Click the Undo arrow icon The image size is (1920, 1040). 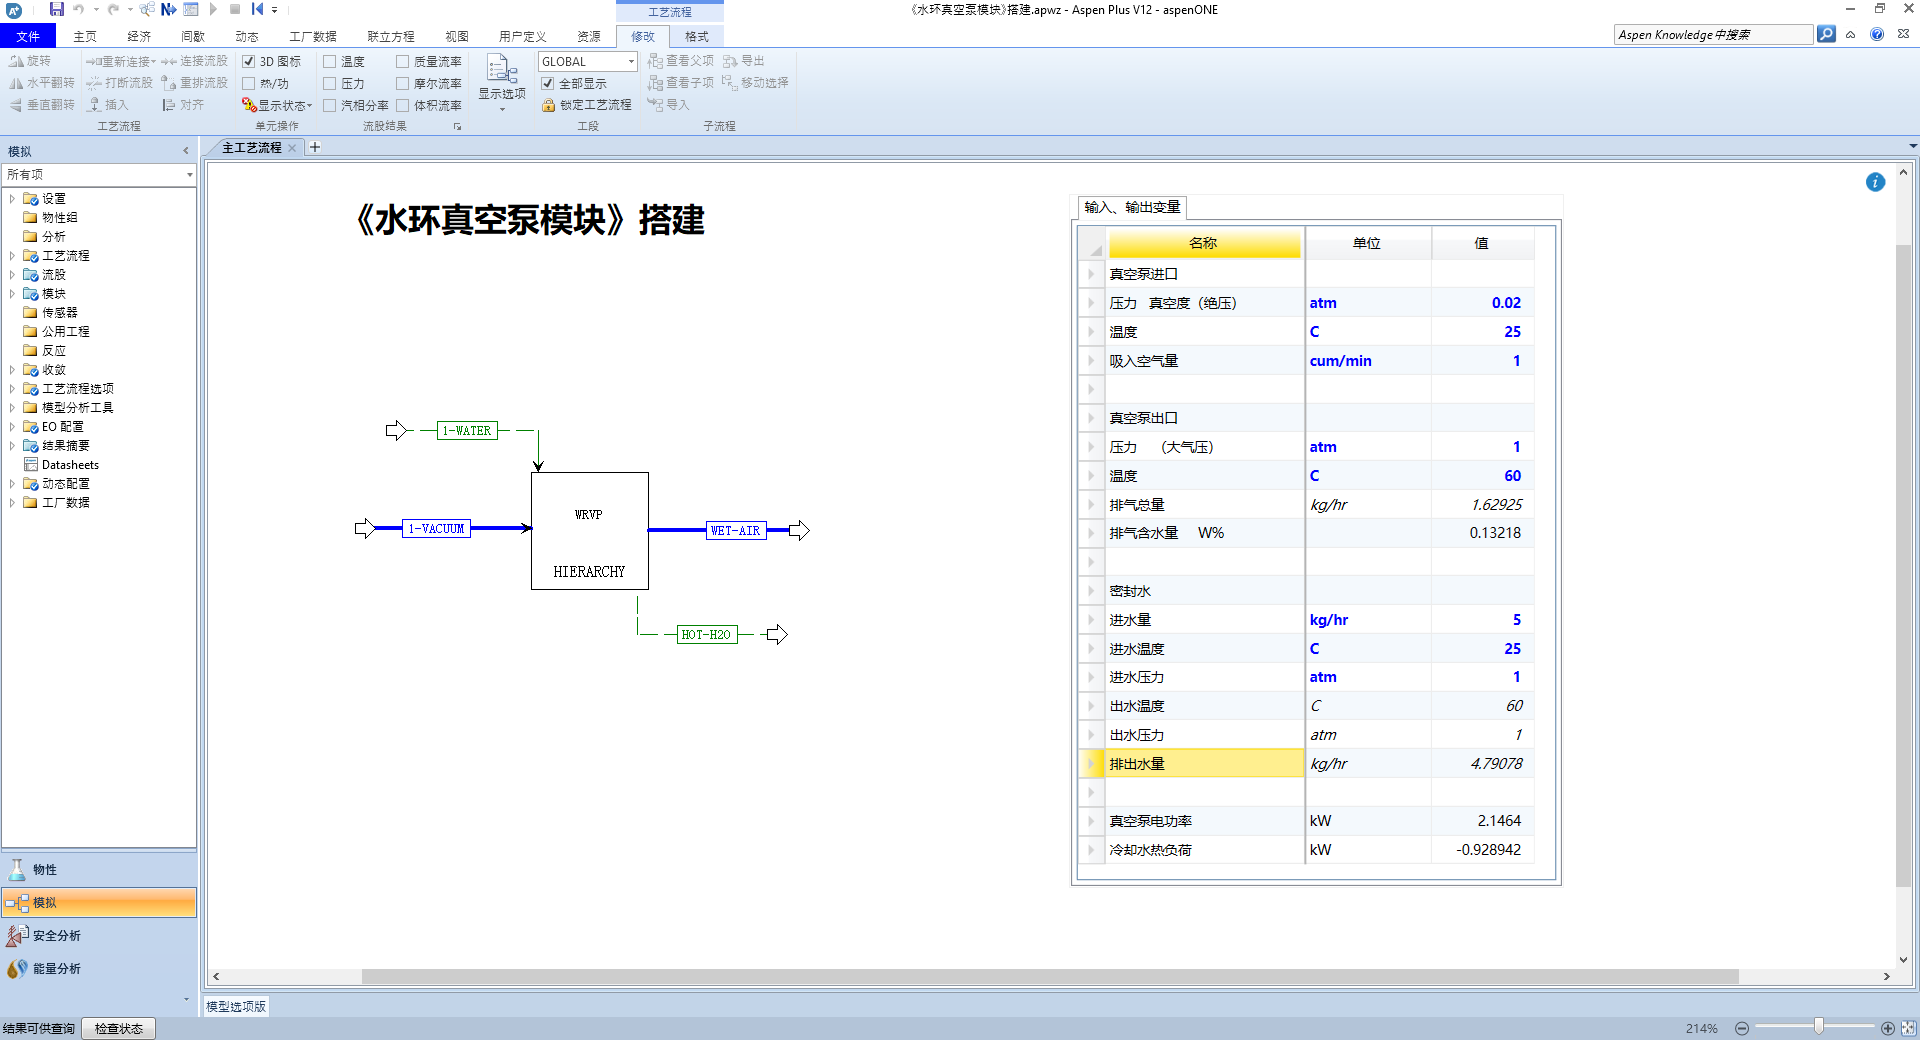(79, 9)
